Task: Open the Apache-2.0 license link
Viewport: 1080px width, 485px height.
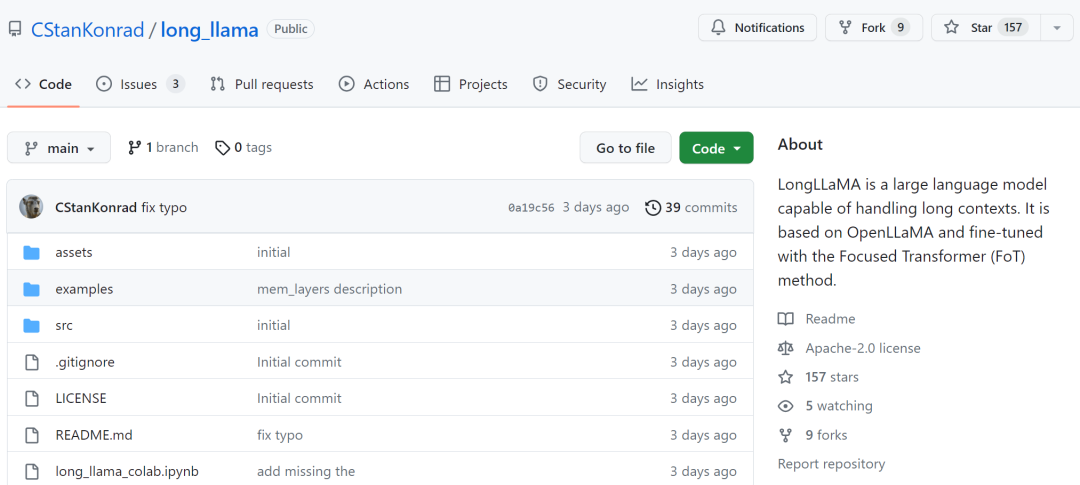Action: point(862,348)
